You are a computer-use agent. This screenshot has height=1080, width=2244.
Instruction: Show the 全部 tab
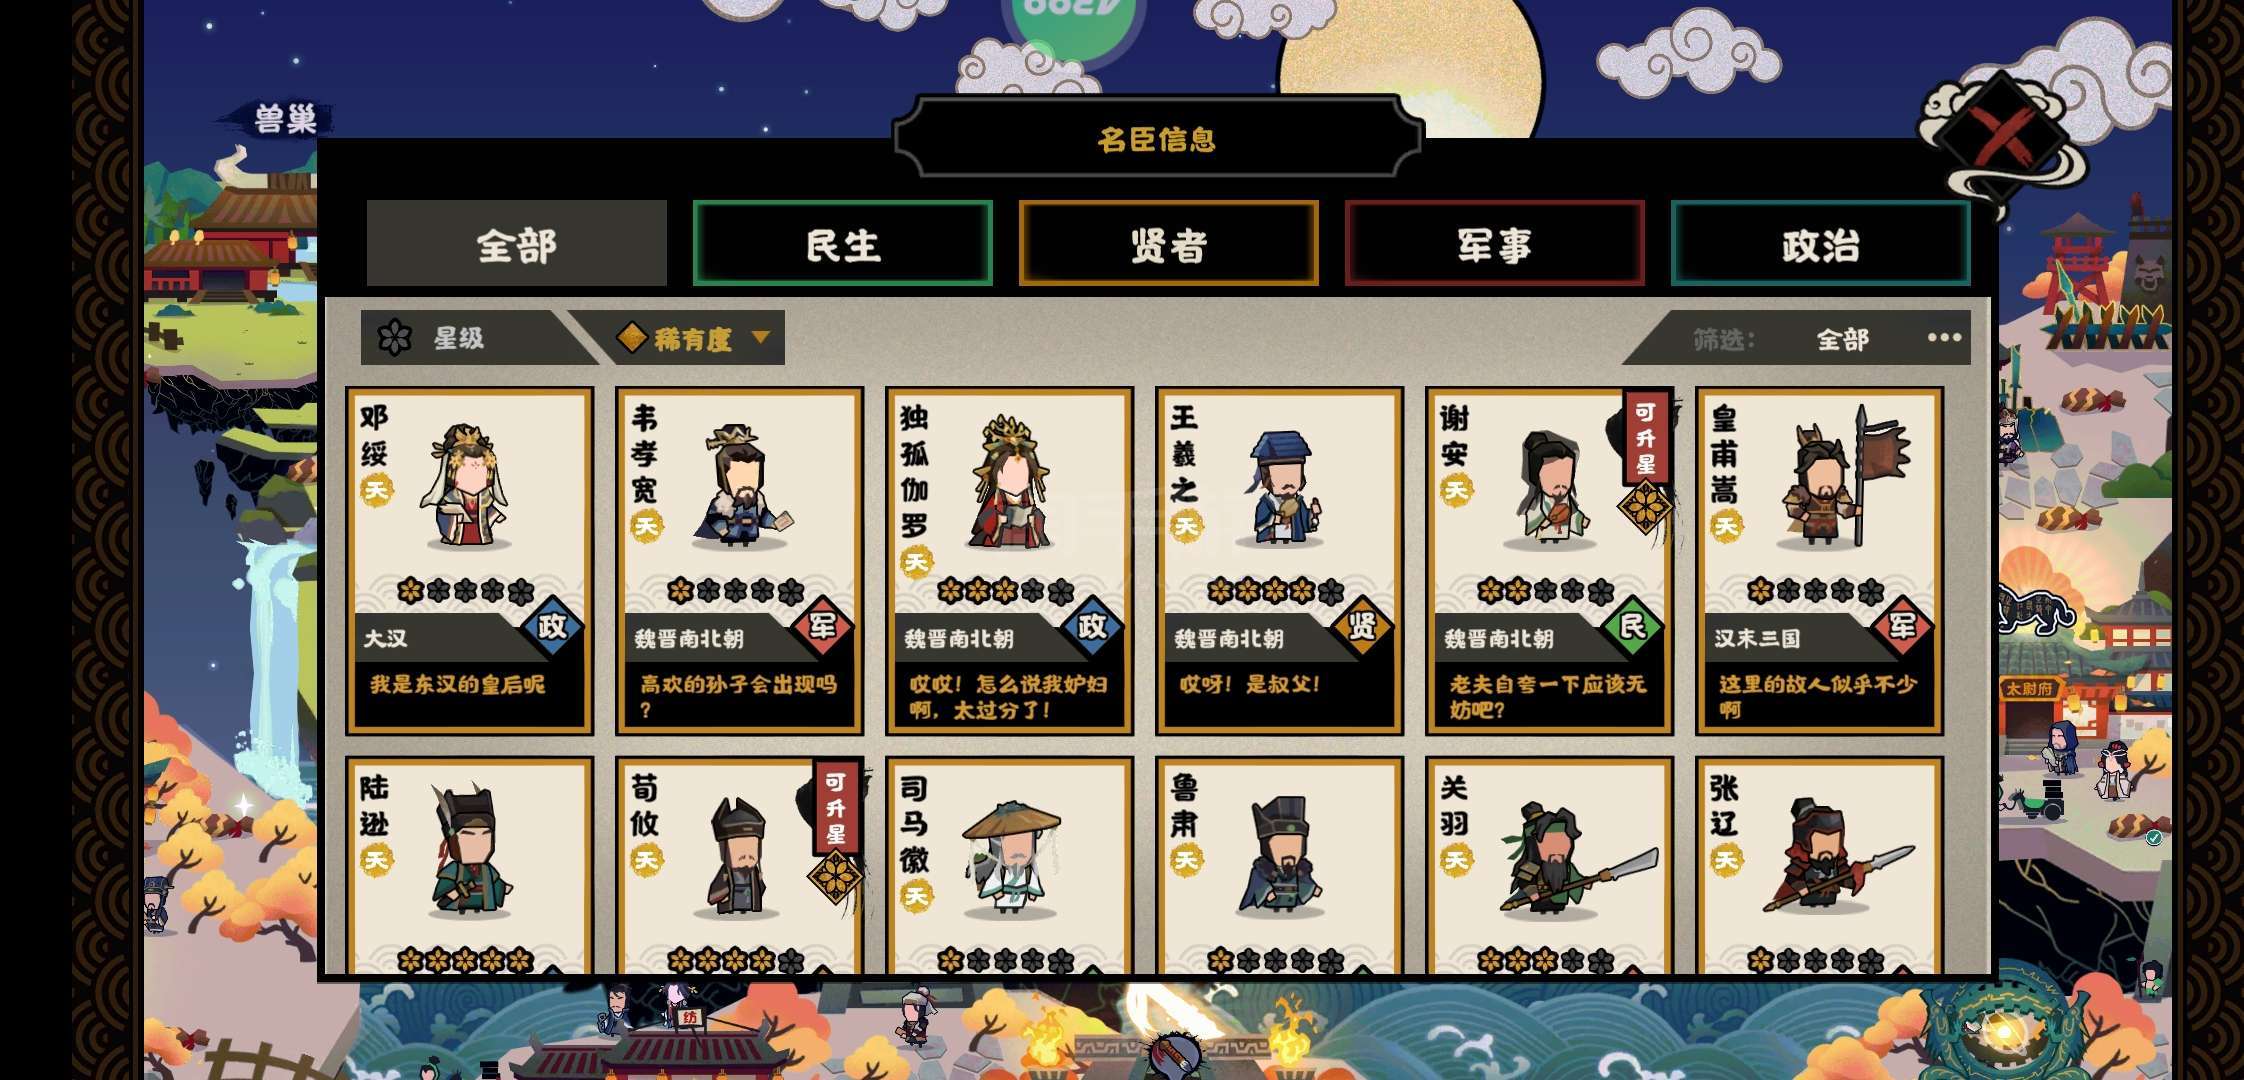516,244
